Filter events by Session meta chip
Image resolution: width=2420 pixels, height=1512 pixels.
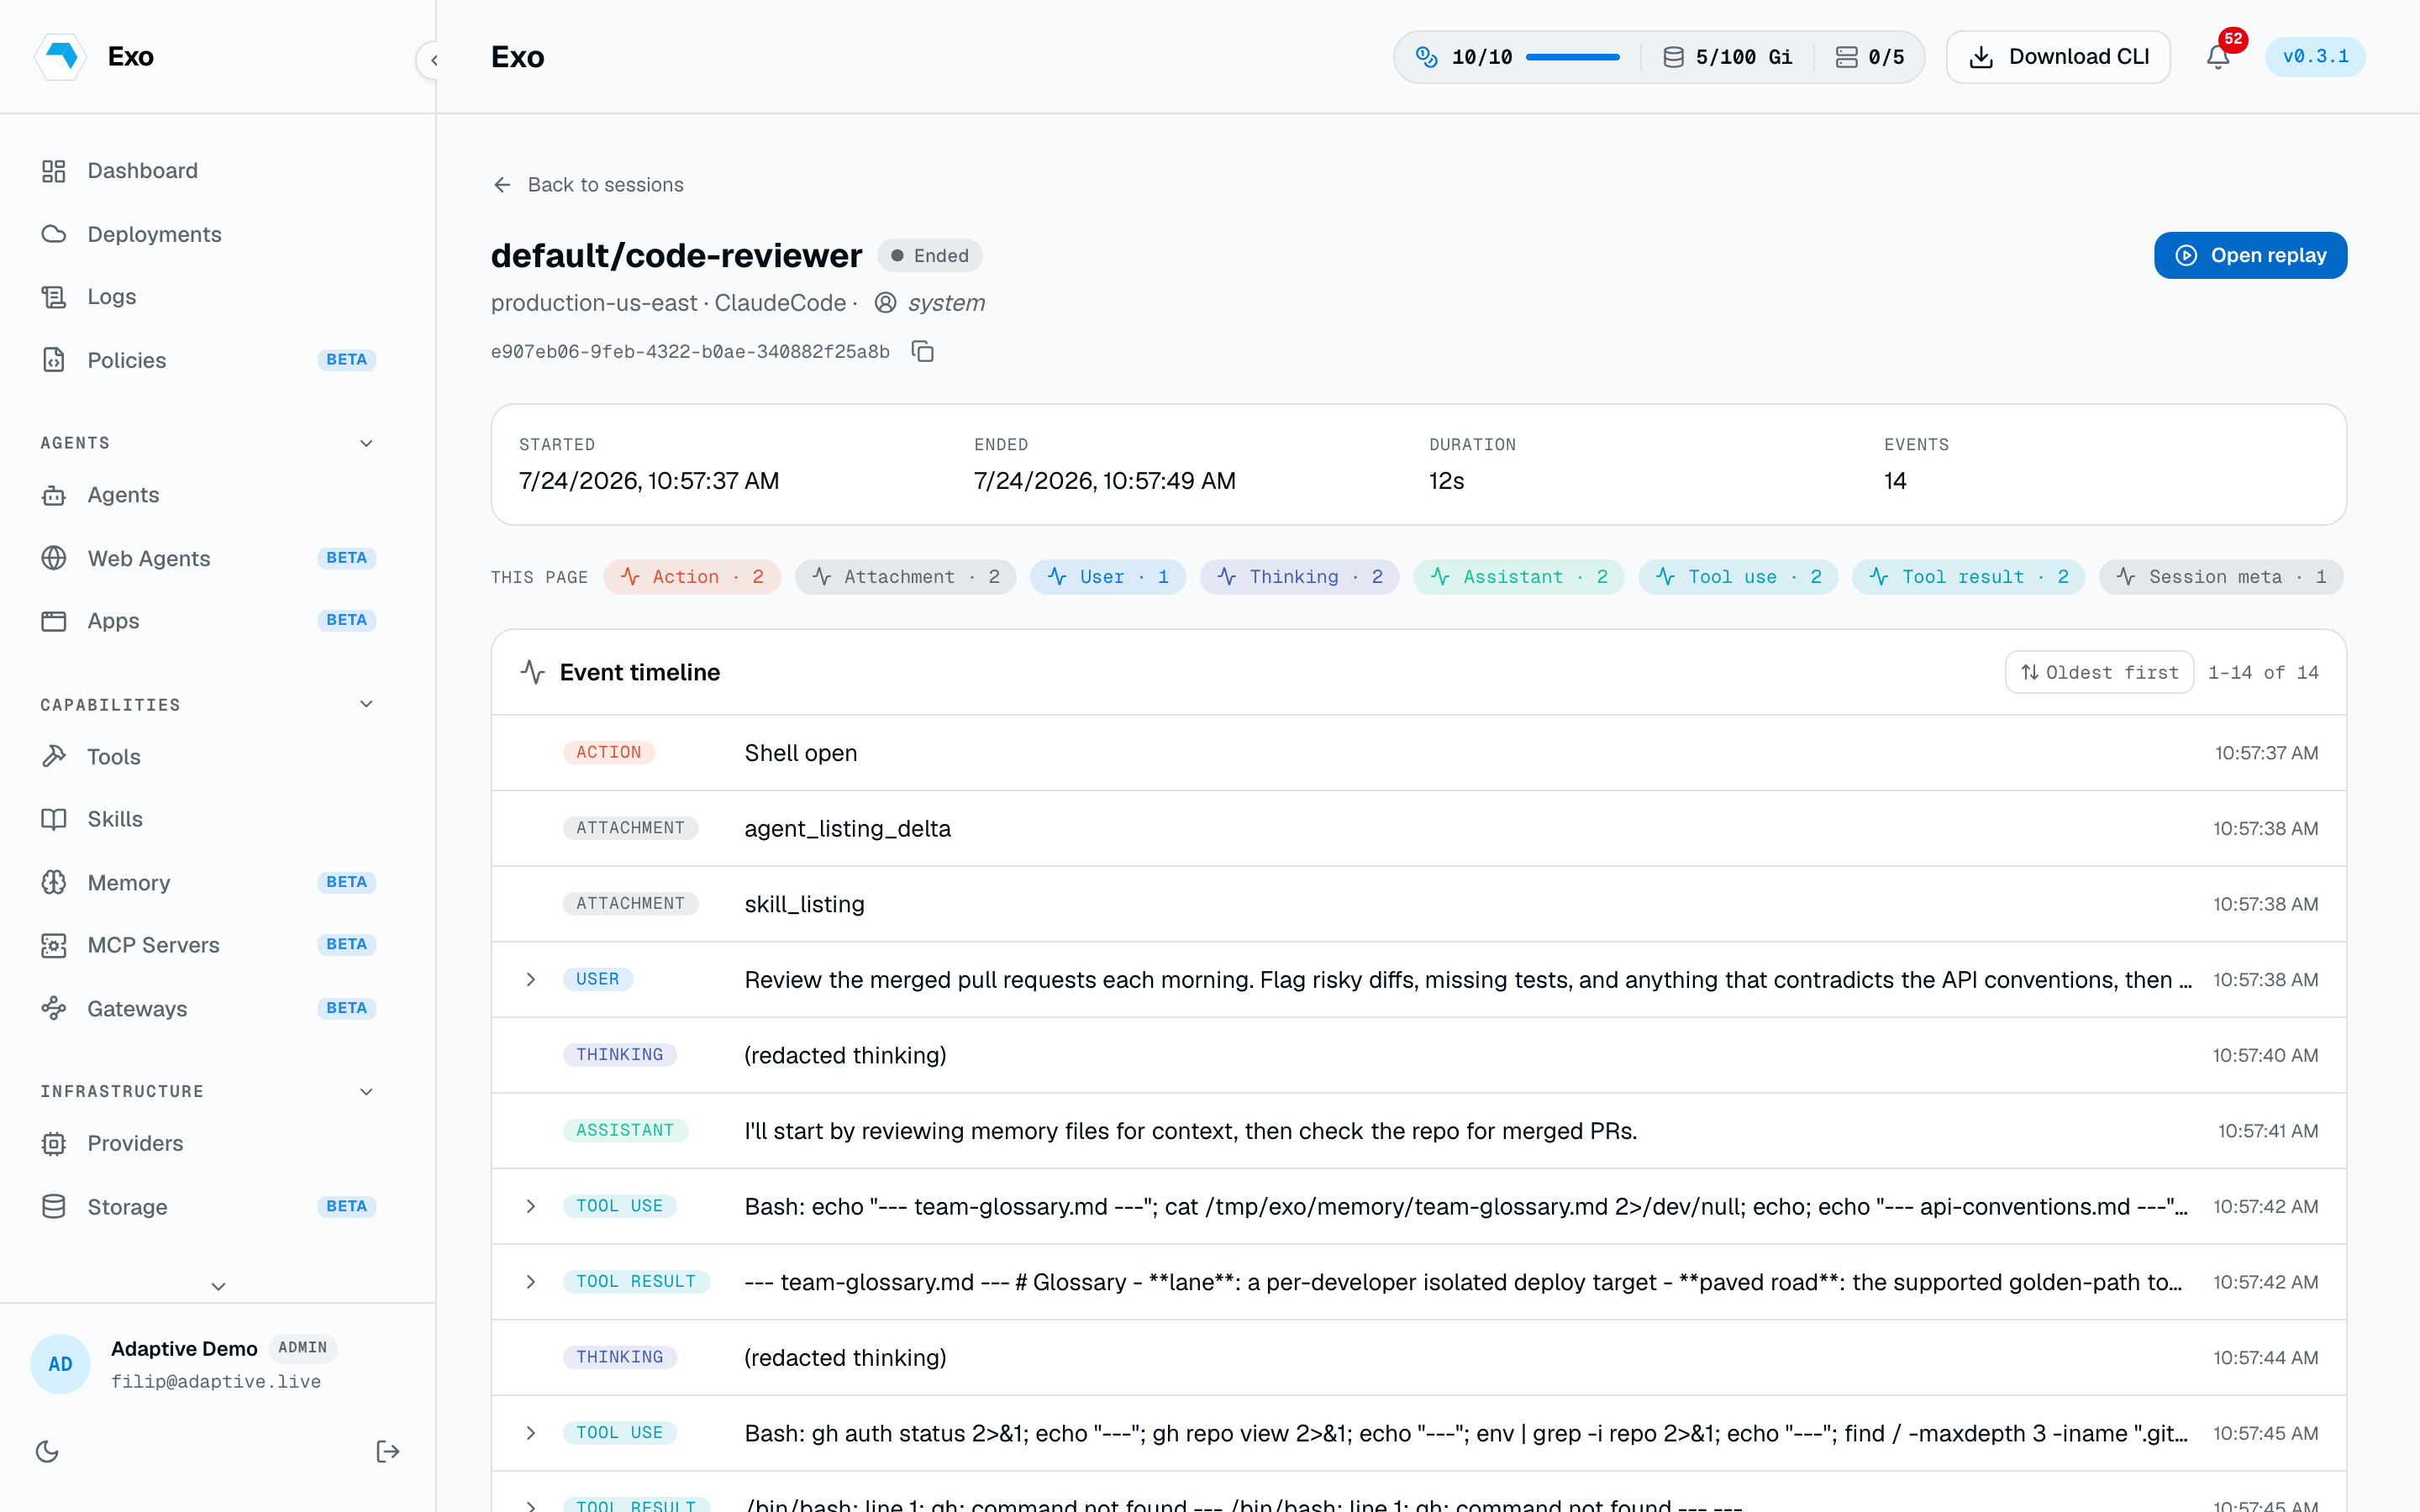[x=2221, y=577]
